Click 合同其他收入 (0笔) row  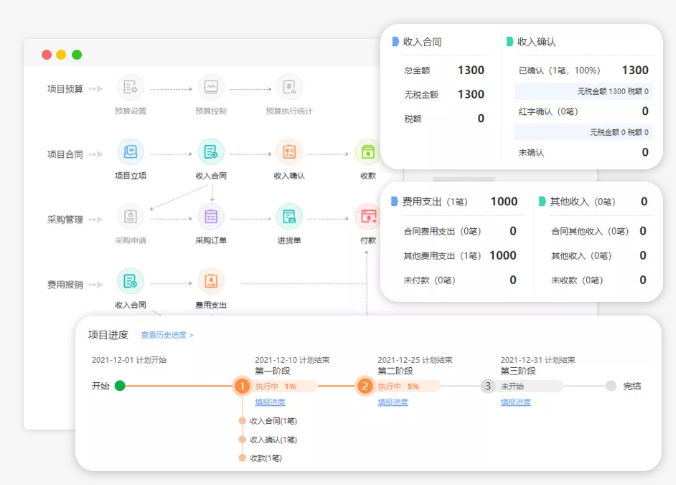pyautogui.click(x=599, y=231)
